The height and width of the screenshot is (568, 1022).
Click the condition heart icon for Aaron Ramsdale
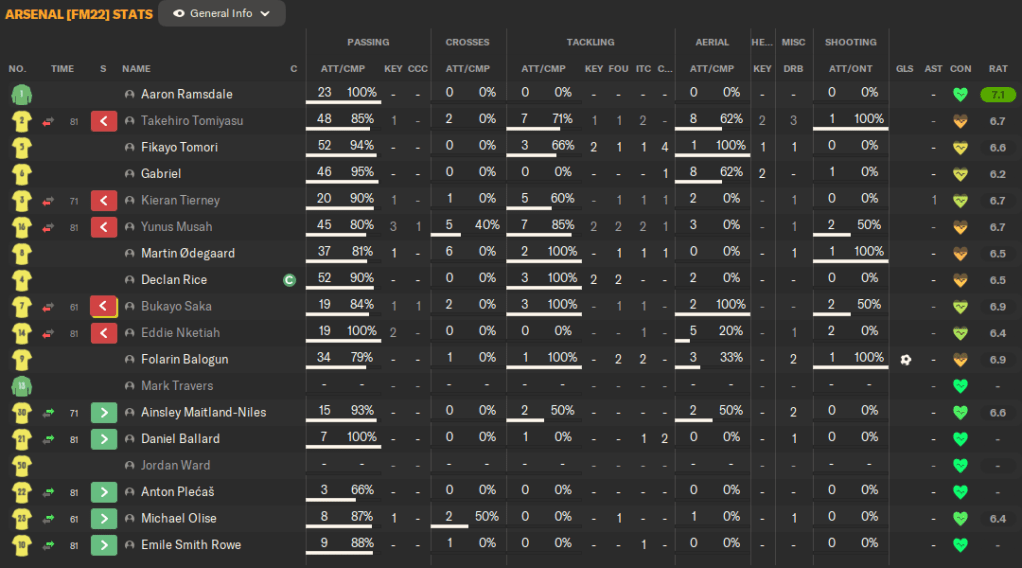click(x=960, y=95)
